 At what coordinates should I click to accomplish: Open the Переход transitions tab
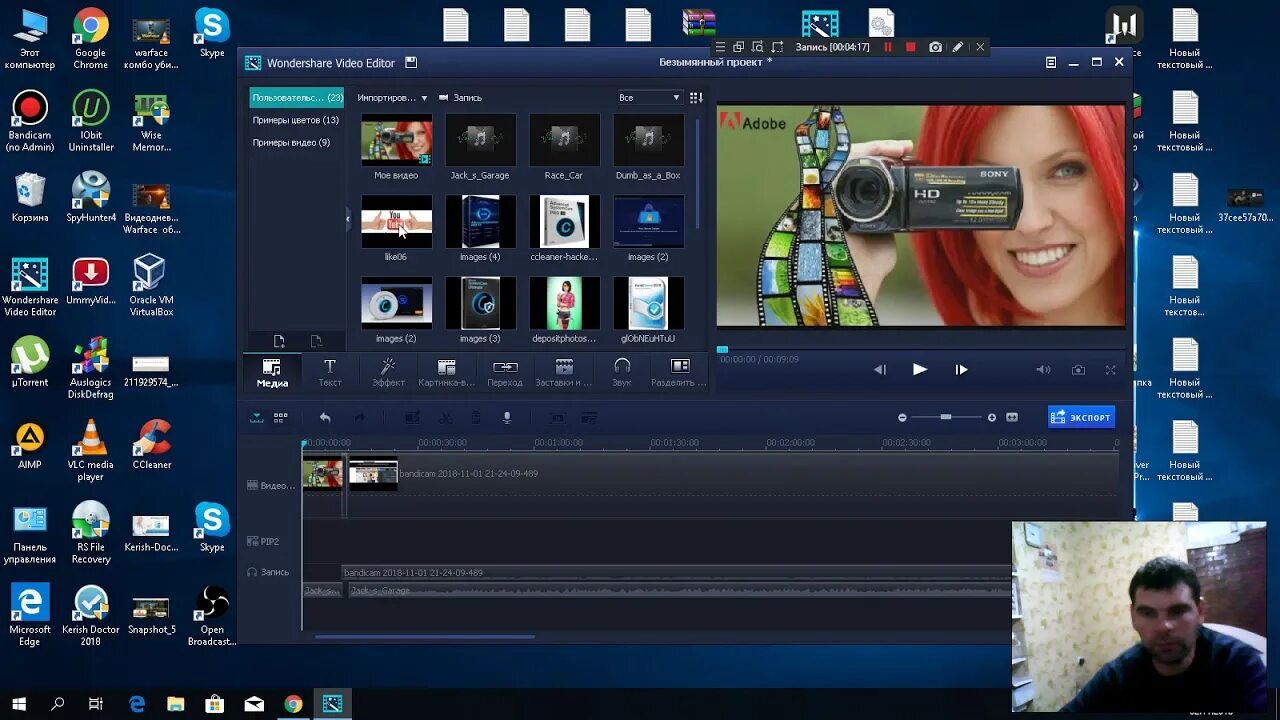[x=505, y=372]
